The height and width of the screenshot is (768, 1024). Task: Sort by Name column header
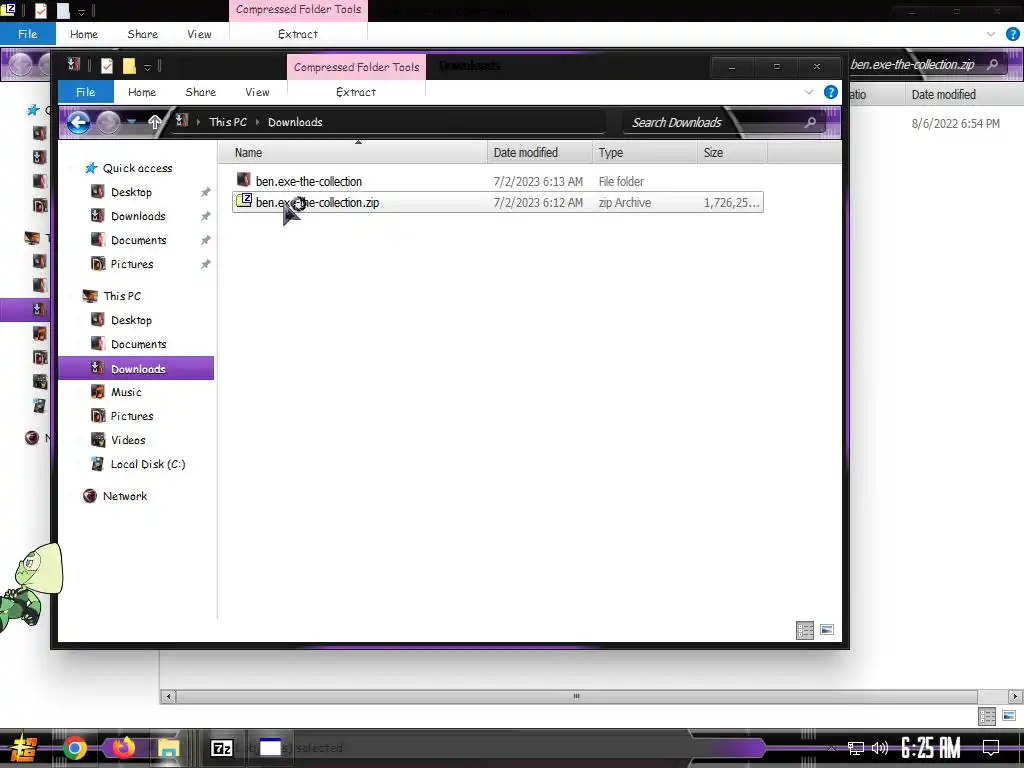pyautogui.click(x=358, y=153)
